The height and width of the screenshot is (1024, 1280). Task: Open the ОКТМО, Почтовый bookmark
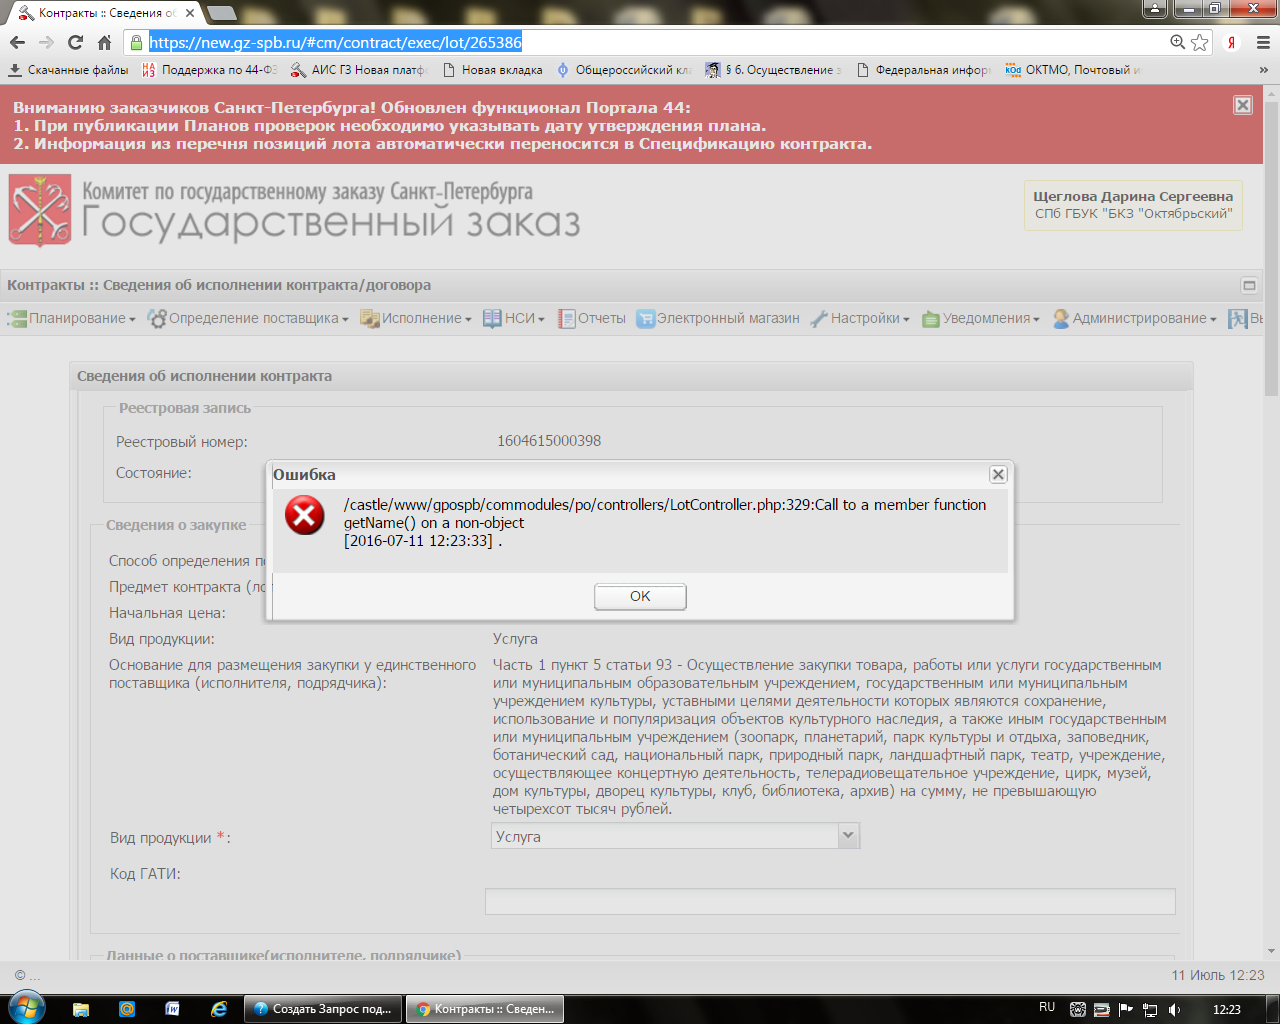tap(1074, 70)
